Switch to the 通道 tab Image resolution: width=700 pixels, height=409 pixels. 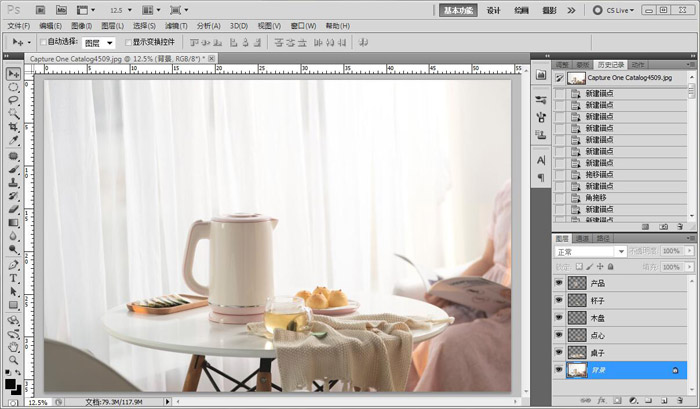[x=582, y=238]
